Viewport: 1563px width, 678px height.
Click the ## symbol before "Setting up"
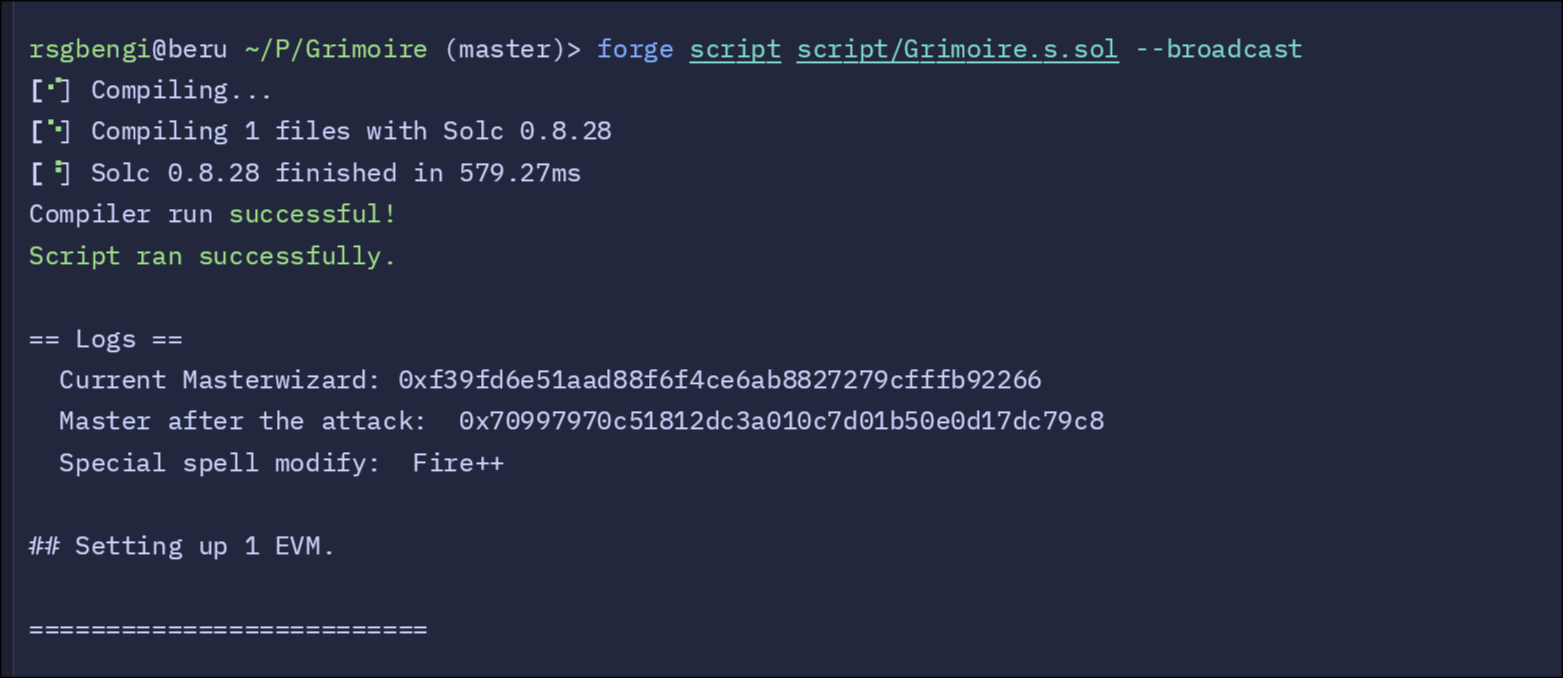[x=44, y=546]
